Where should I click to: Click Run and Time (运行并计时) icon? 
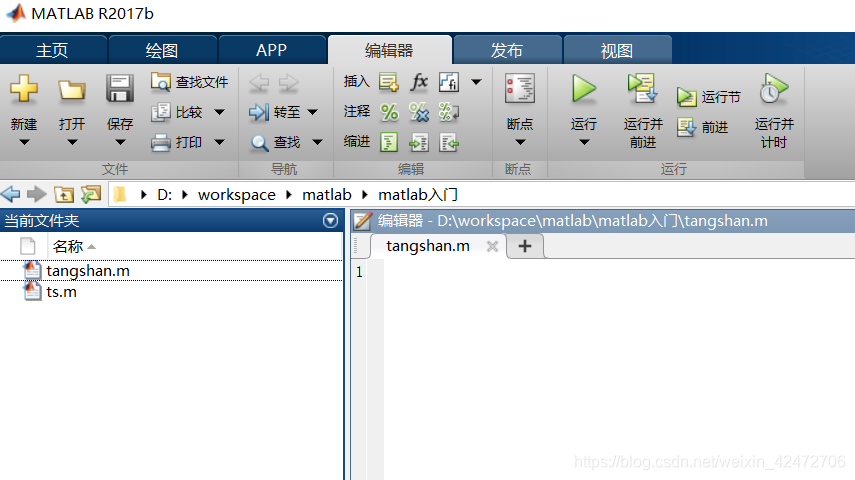pos(774,89)
